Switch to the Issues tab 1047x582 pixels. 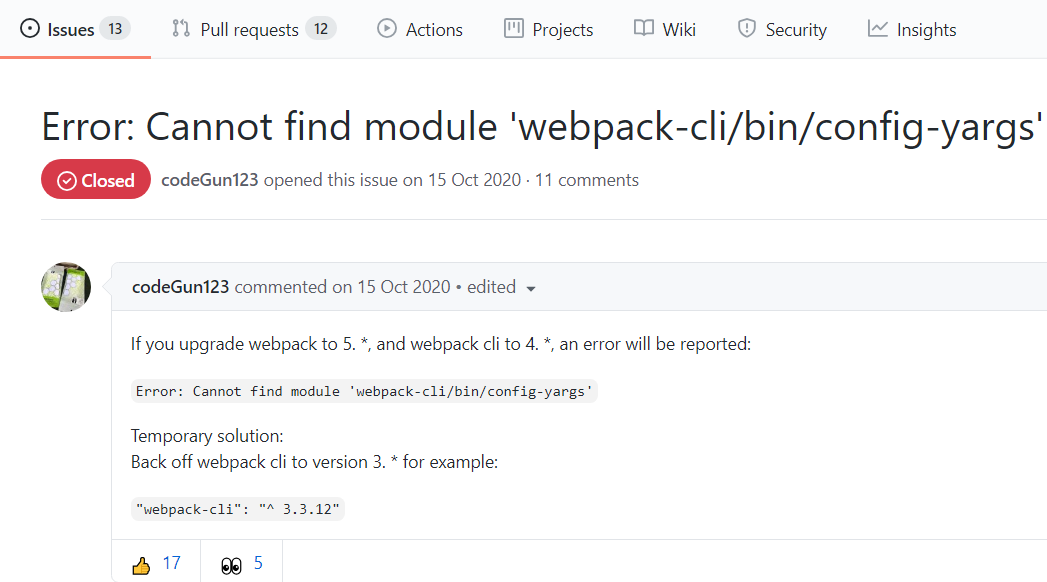click(75, 29)
